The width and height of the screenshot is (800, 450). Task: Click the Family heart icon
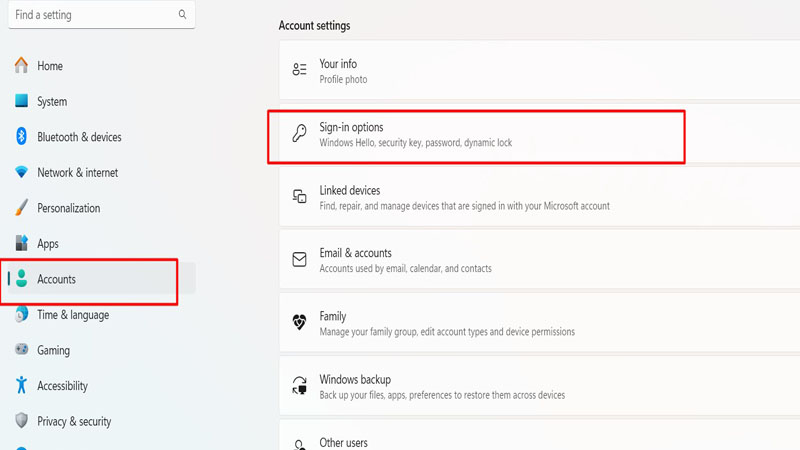tap(299, 322)
